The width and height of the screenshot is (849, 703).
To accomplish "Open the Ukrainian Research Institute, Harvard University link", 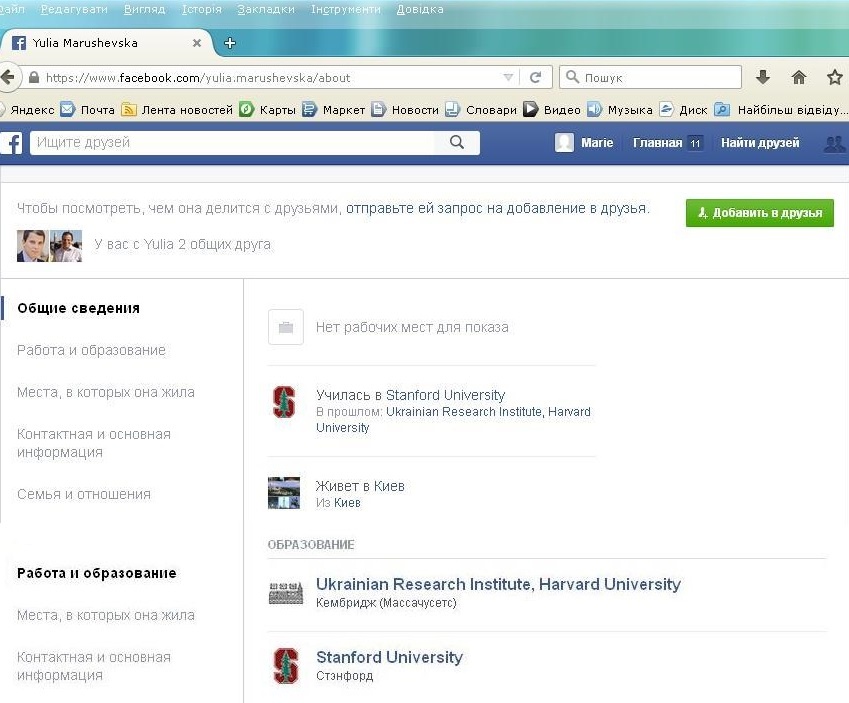I will coord(498,584).
